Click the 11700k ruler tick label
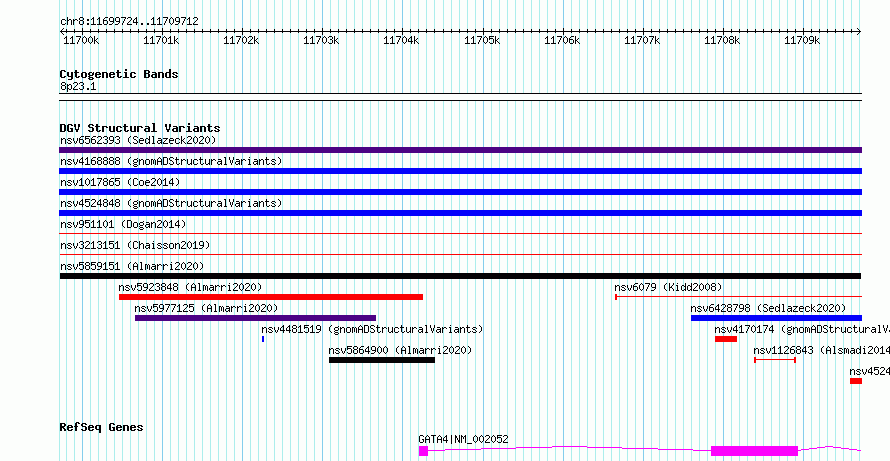 (x=82, y=40)
